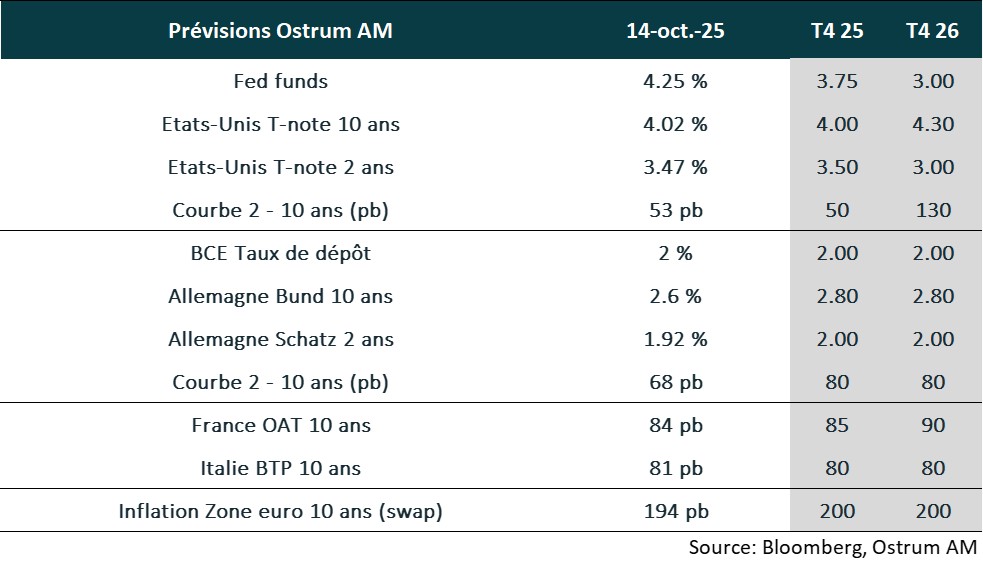Click the 53 pb curve value
983x562 pixels.
[675, 210]
